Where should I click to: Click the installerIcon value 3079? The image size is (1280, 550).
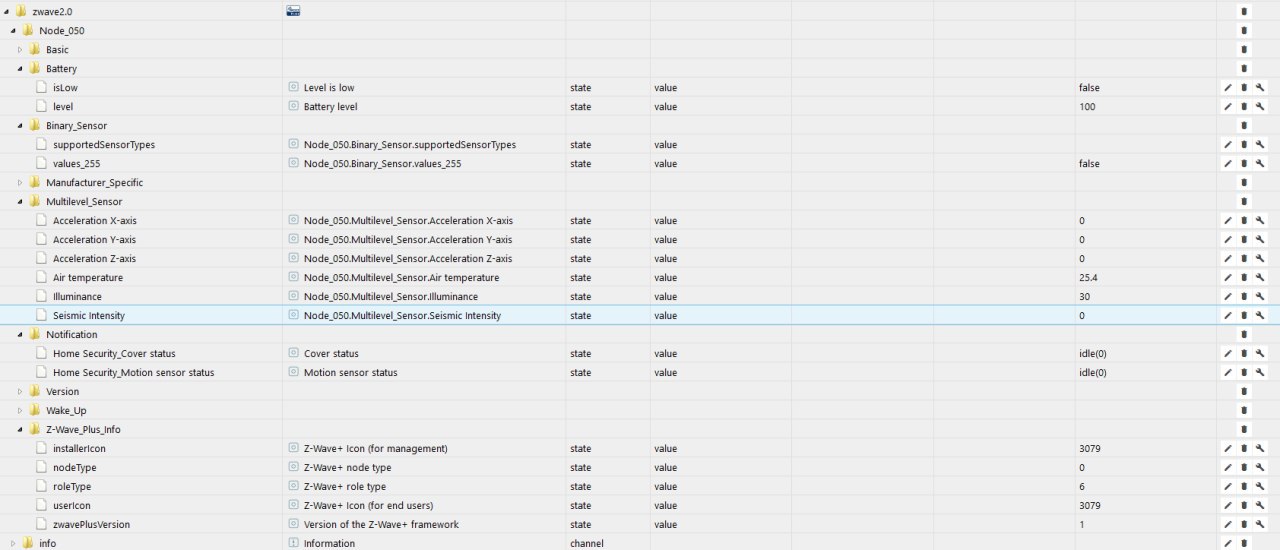(1090, 449)
